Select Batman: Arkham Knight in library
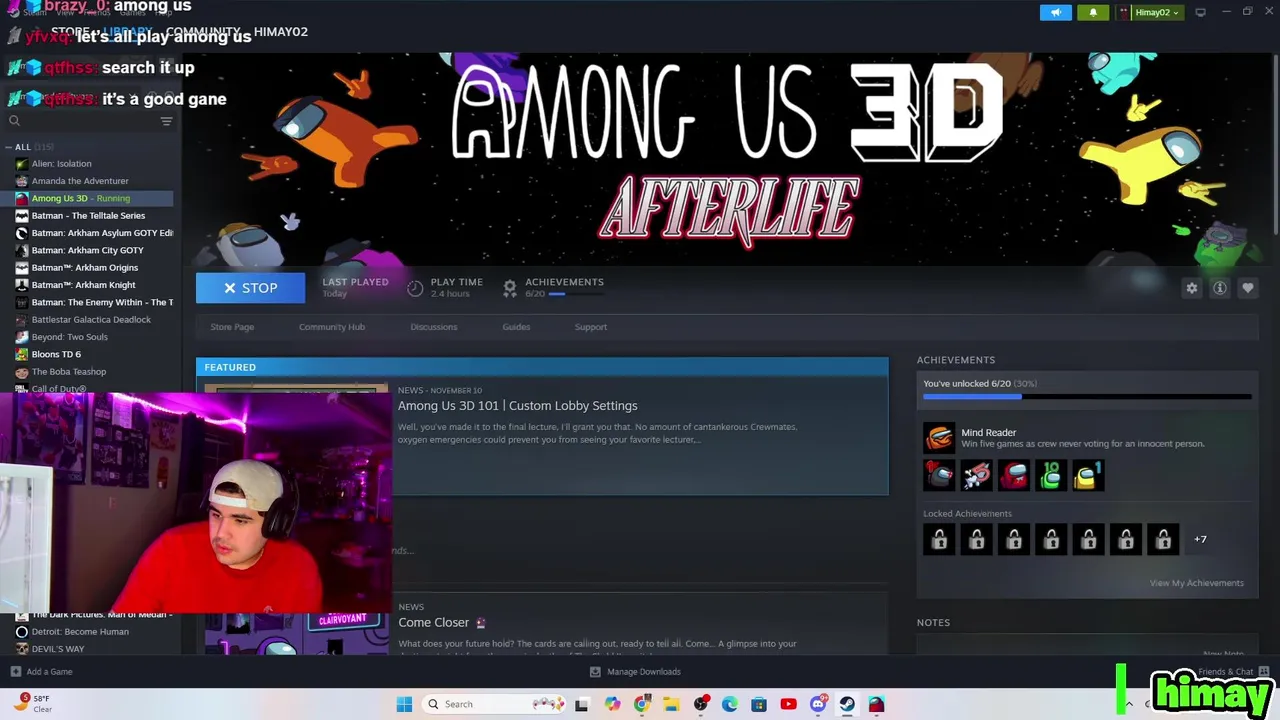1280x720 pixels. click(x=83, y=285)
